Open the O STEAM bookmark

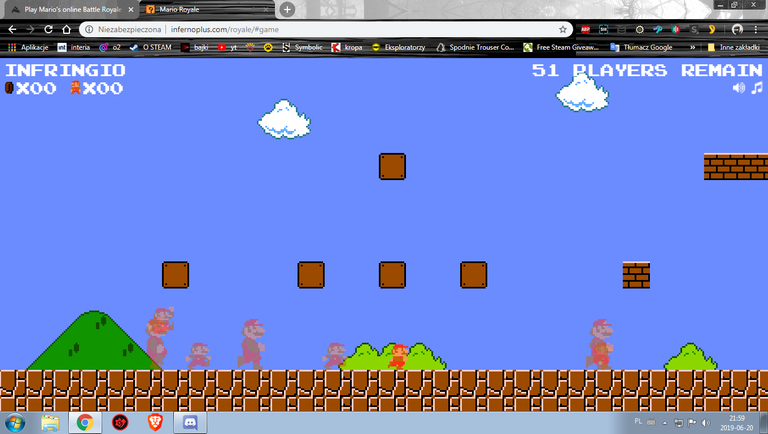point(150,47)
